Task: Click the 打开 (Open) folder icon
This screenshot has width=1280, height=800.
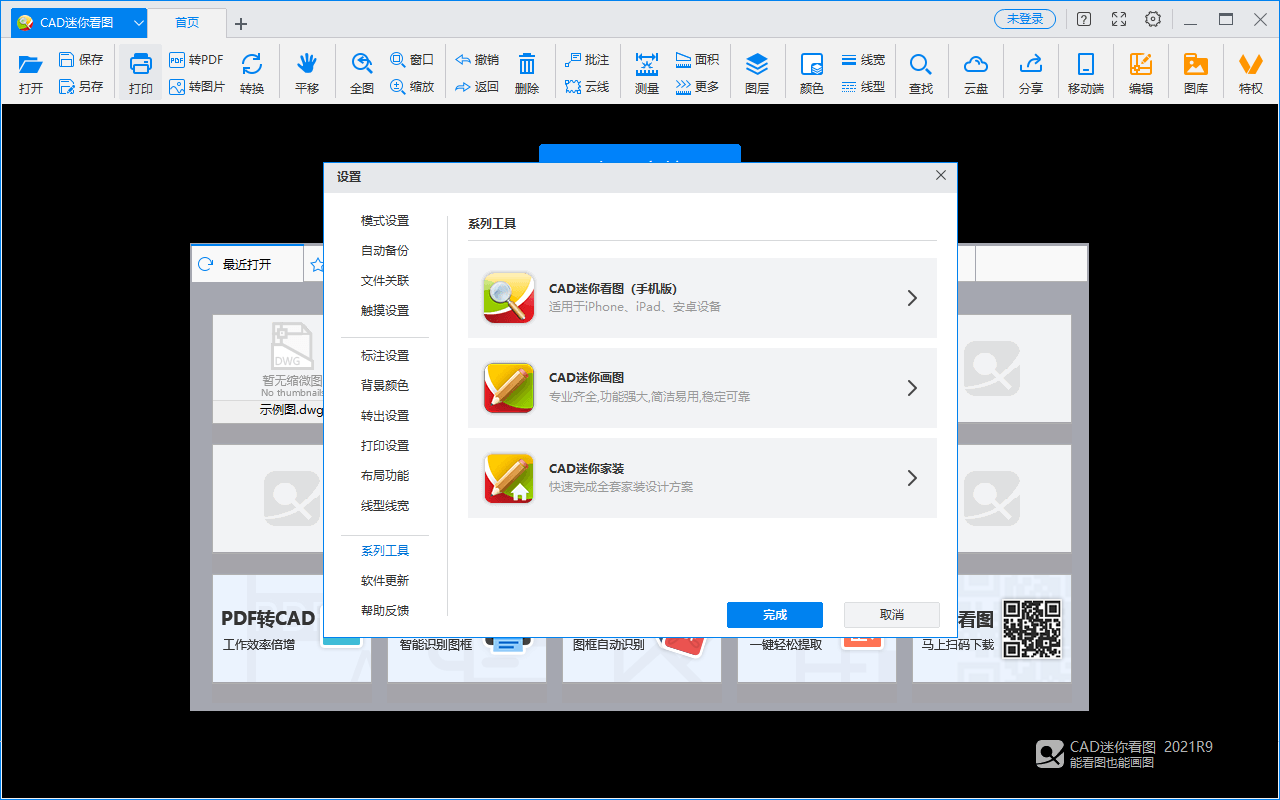Action: click(x=31, y=64)
